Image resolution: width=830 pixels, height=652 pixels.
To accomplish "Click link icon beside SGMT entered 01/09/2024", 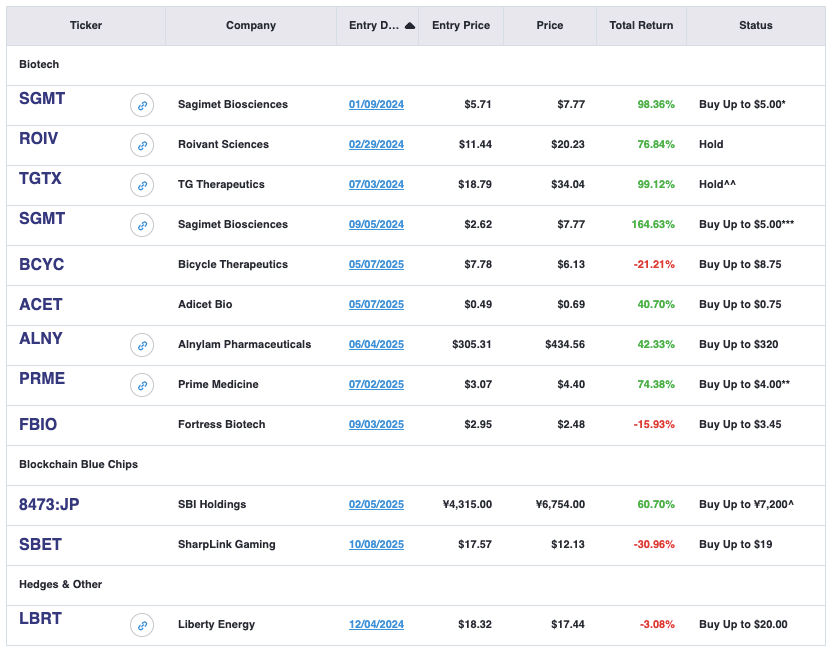I will [142, 105].
